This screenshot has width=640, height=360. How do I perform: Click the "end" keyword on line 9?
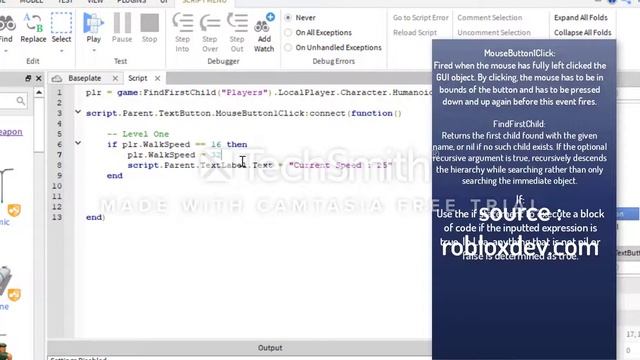[x=115, y=176]
